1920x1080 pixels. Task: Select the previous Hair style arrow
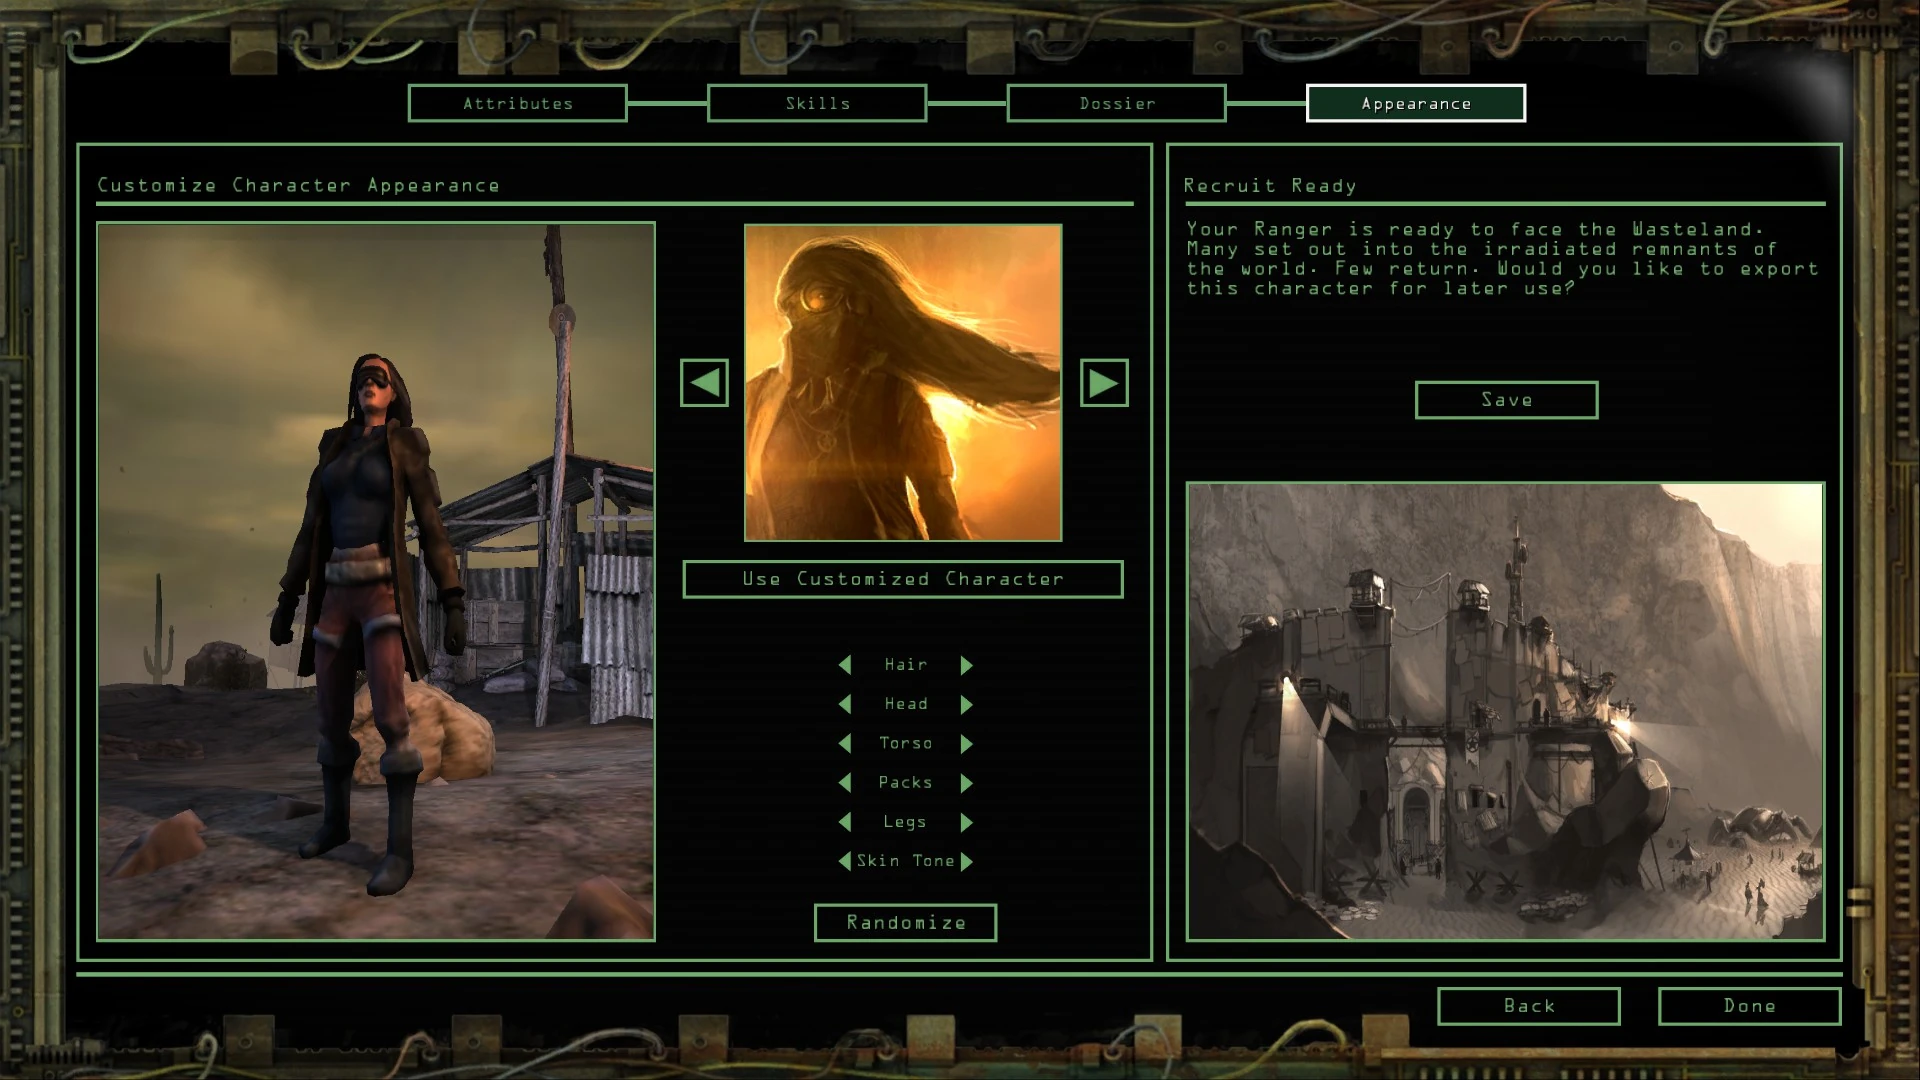(x=845, y=664)
